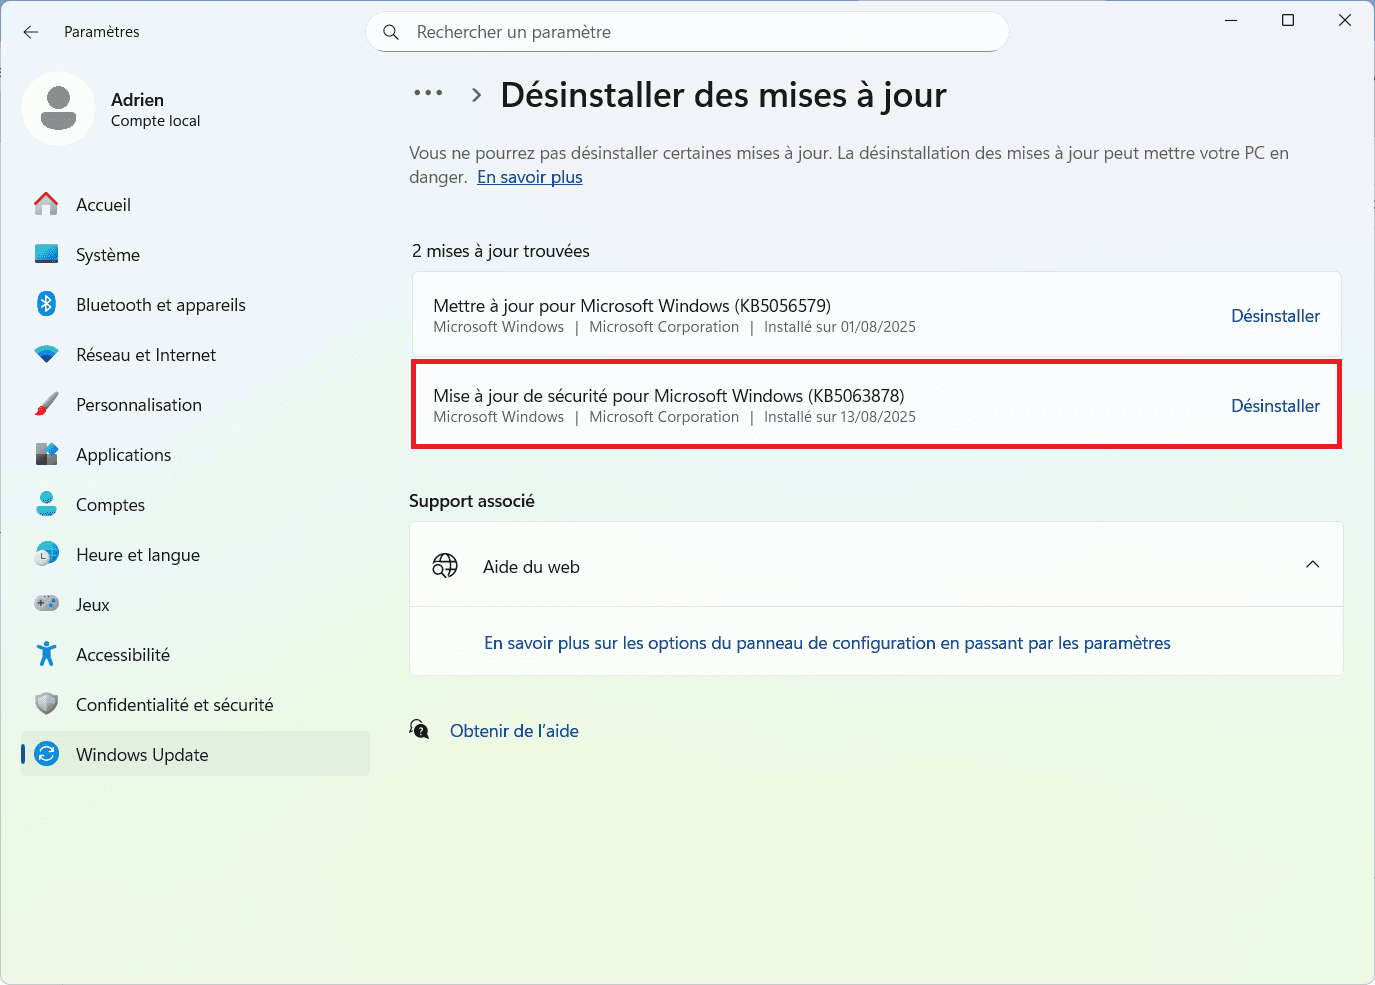
Task: Focus the Rechercher un paramètre field
Action: tap(687, 32)
